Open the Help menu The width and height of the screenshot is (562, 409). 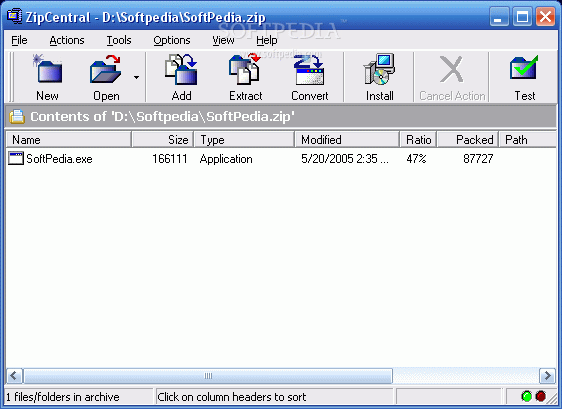[266, 40]
